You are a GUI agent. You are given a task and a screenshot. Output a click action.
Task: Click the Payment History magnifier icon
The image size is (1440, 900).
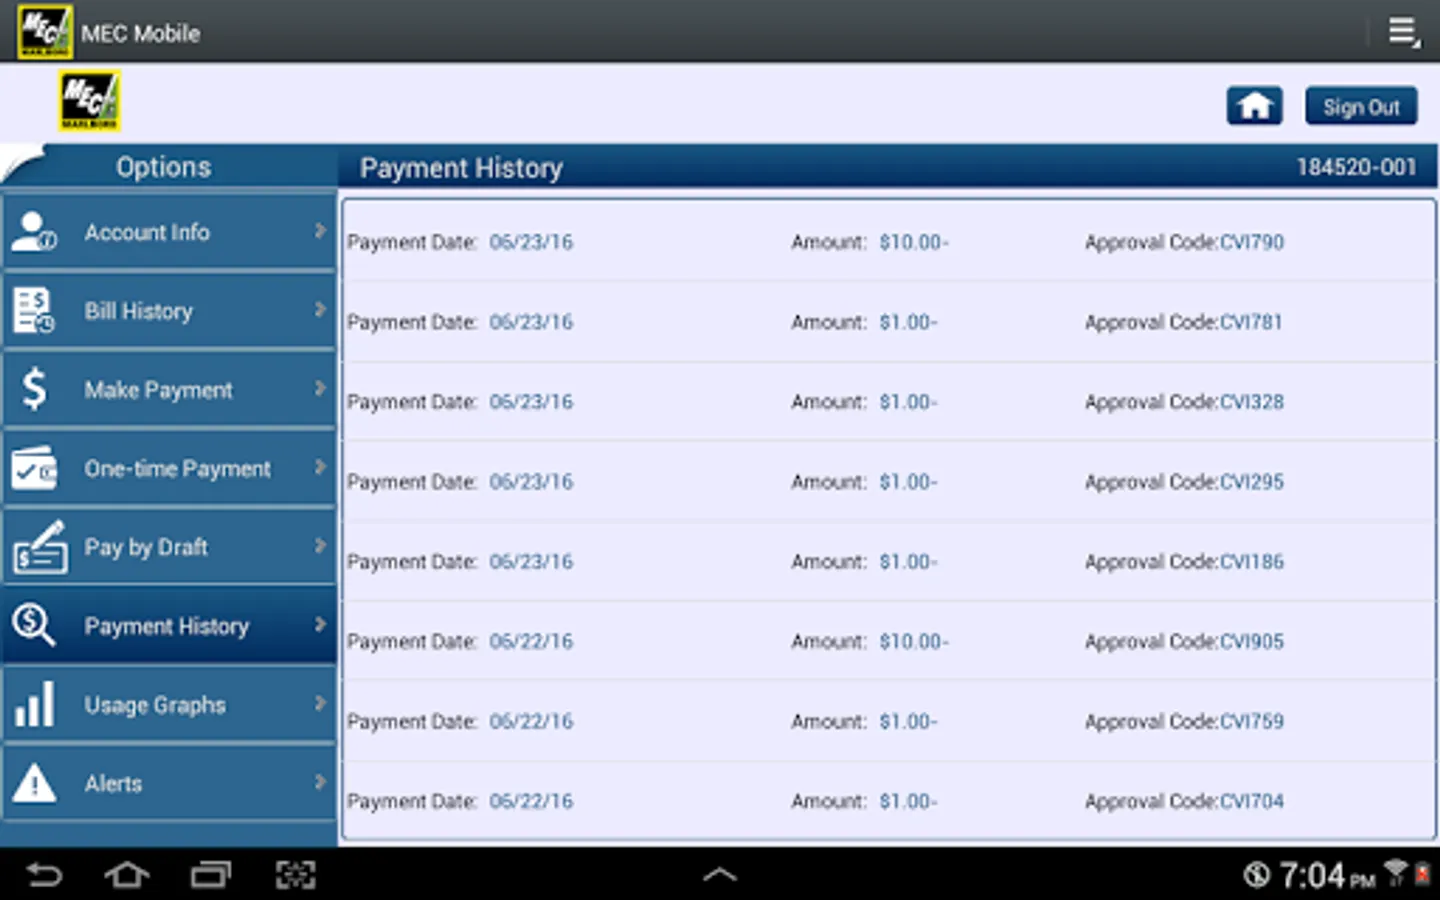coord(34,625)
